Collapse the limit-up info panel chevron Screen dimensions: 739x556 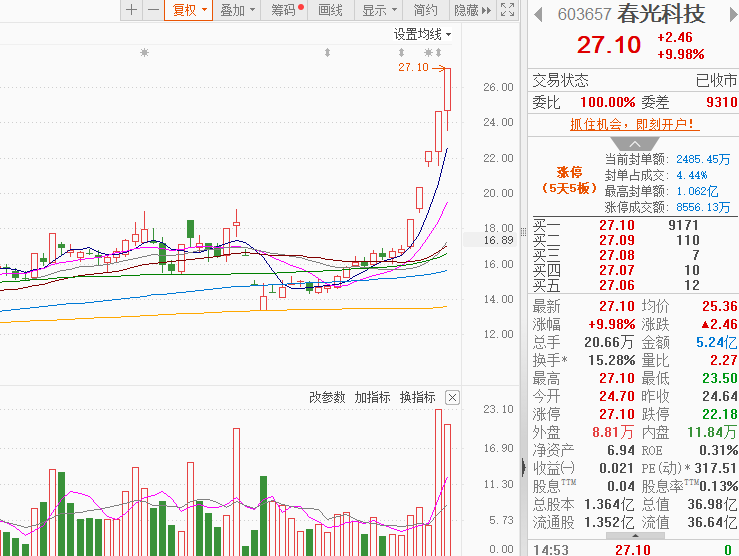(x=634, y=144)
